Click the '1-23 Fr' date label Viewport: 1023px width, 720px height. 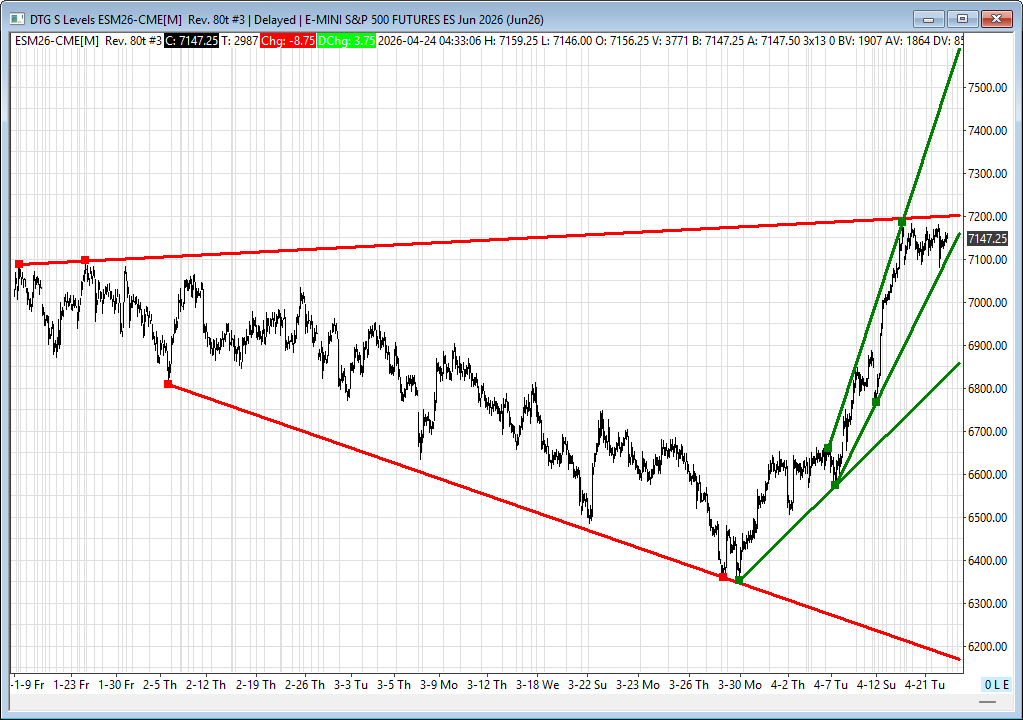[x=71, y=685]
